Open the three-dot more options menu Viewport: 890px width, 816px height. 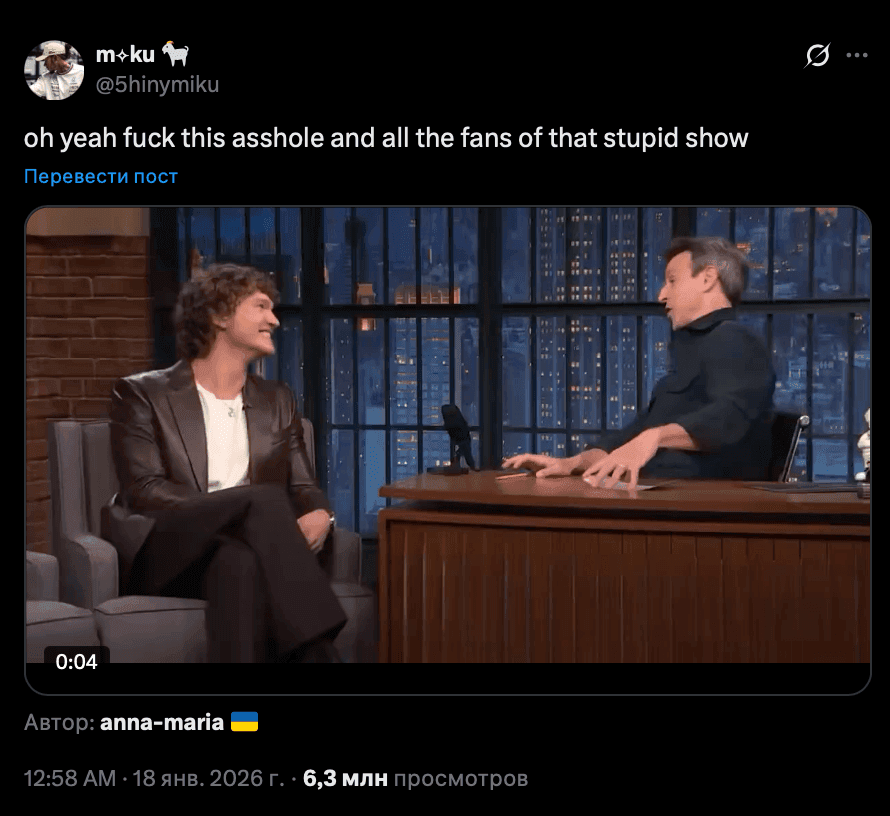pyautogui.click(x=857, y=55)
